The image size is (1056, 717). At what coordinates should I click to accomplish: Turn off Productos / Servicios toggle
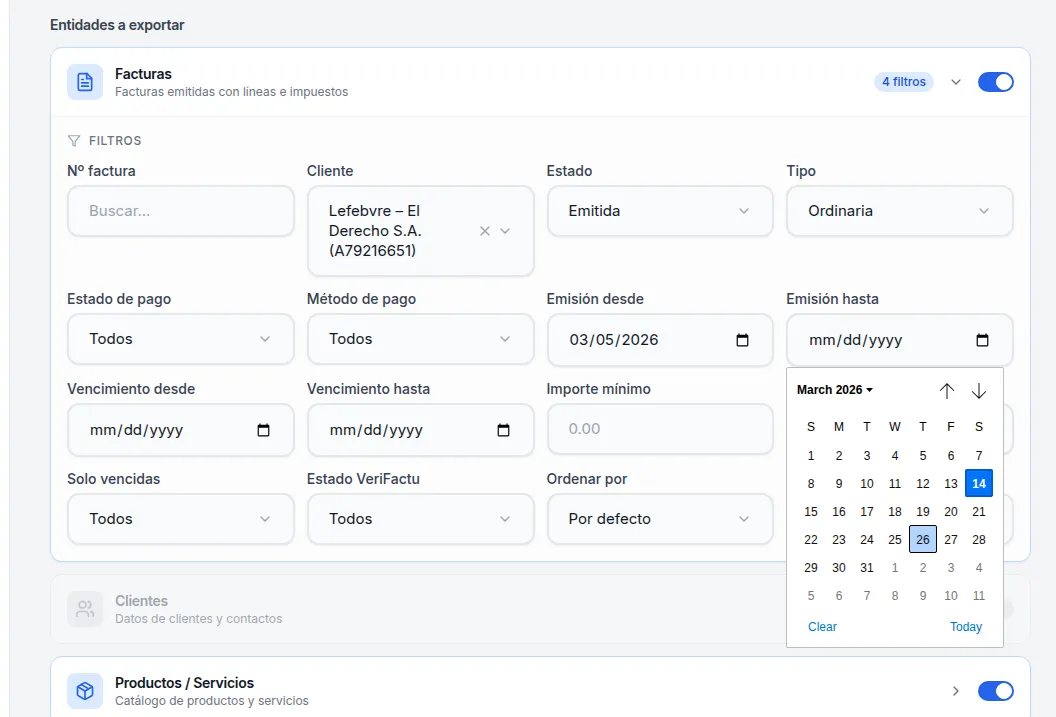tap(995, 691)
